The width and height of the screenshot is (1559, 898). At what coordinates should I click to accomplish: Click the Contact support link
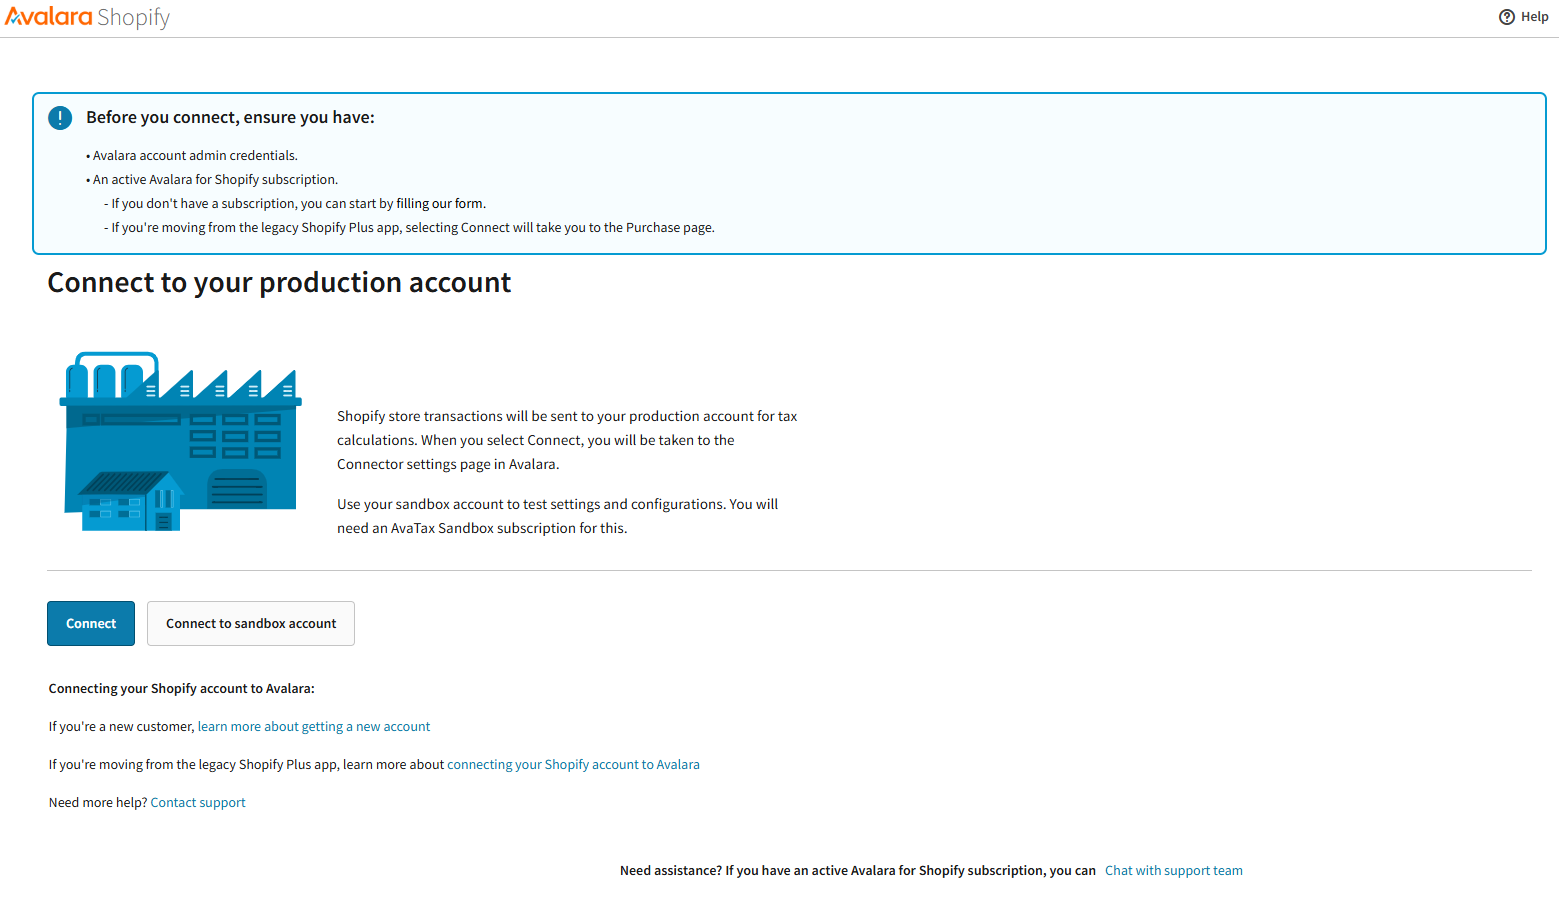pos(198,803)
